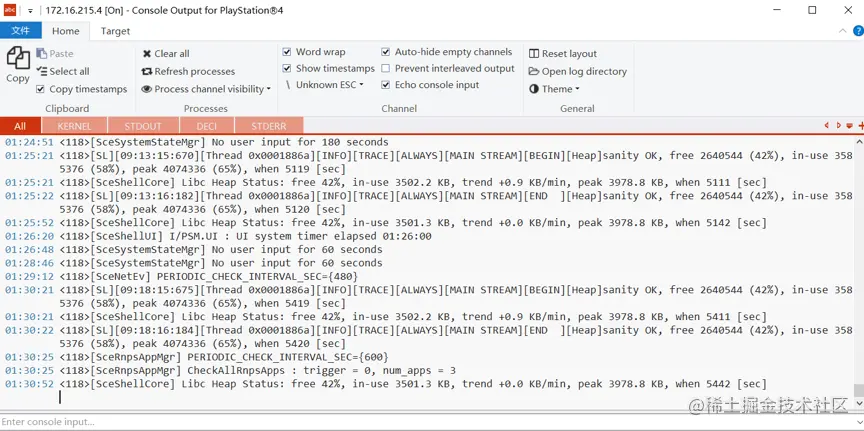Select the All channel tab

click(x=20, y=126)
